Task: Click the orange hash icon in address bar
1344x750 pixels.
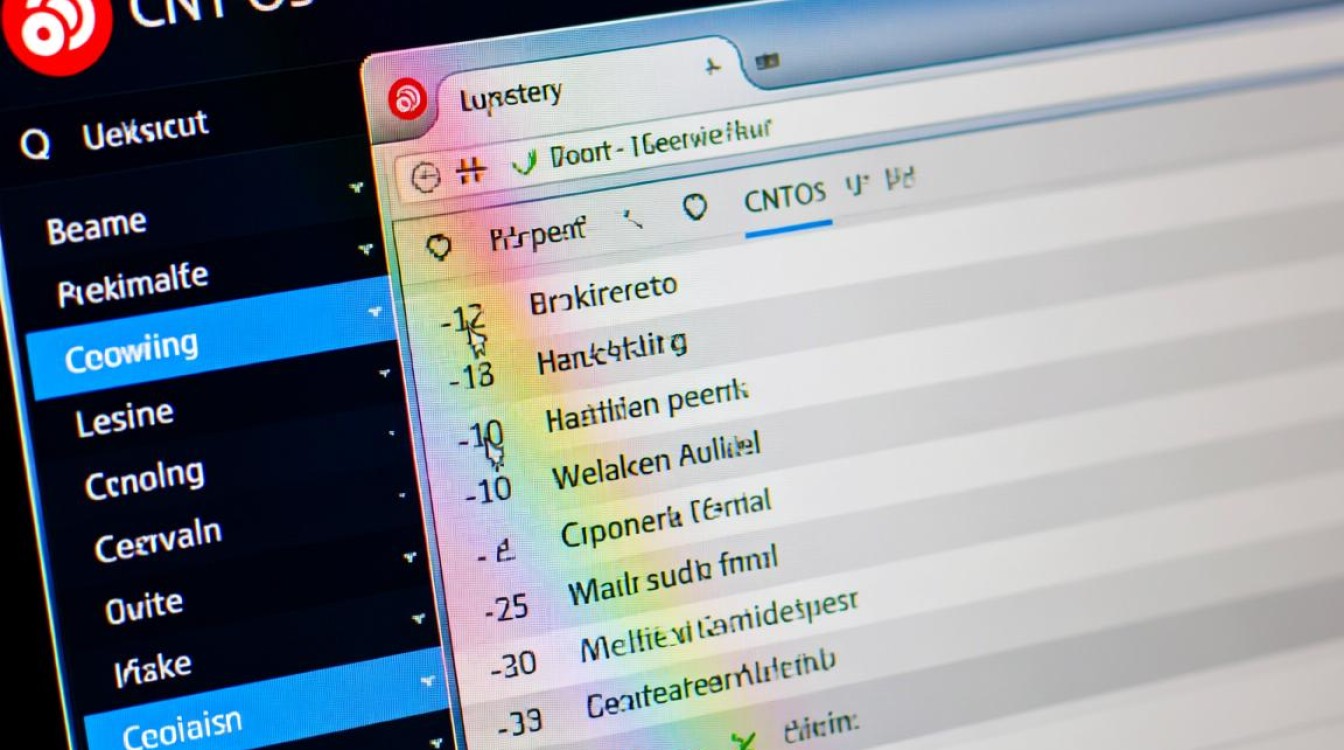Action: (x=470, y=172)
